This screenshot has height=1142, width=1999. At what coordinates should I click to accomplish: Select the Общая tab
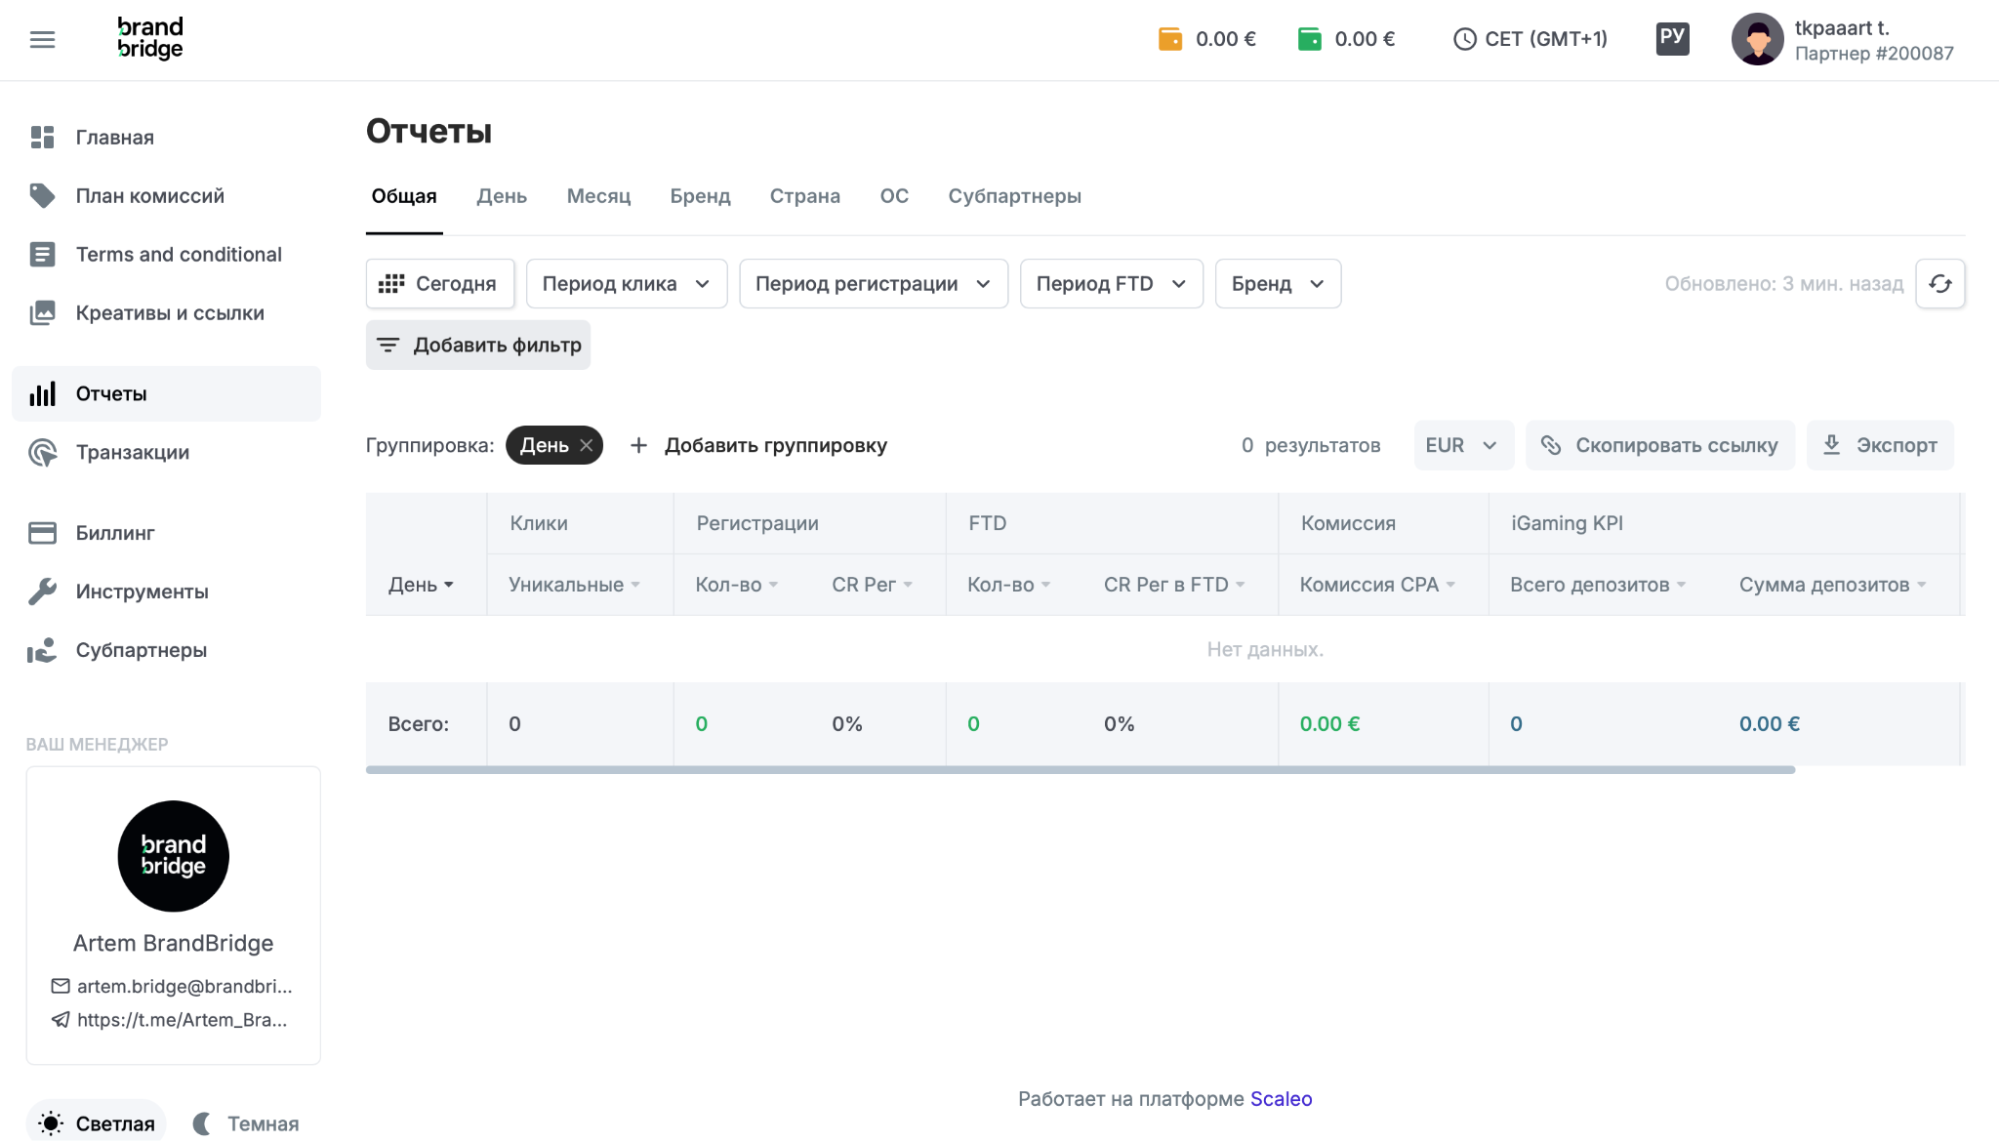coord(404,196)
